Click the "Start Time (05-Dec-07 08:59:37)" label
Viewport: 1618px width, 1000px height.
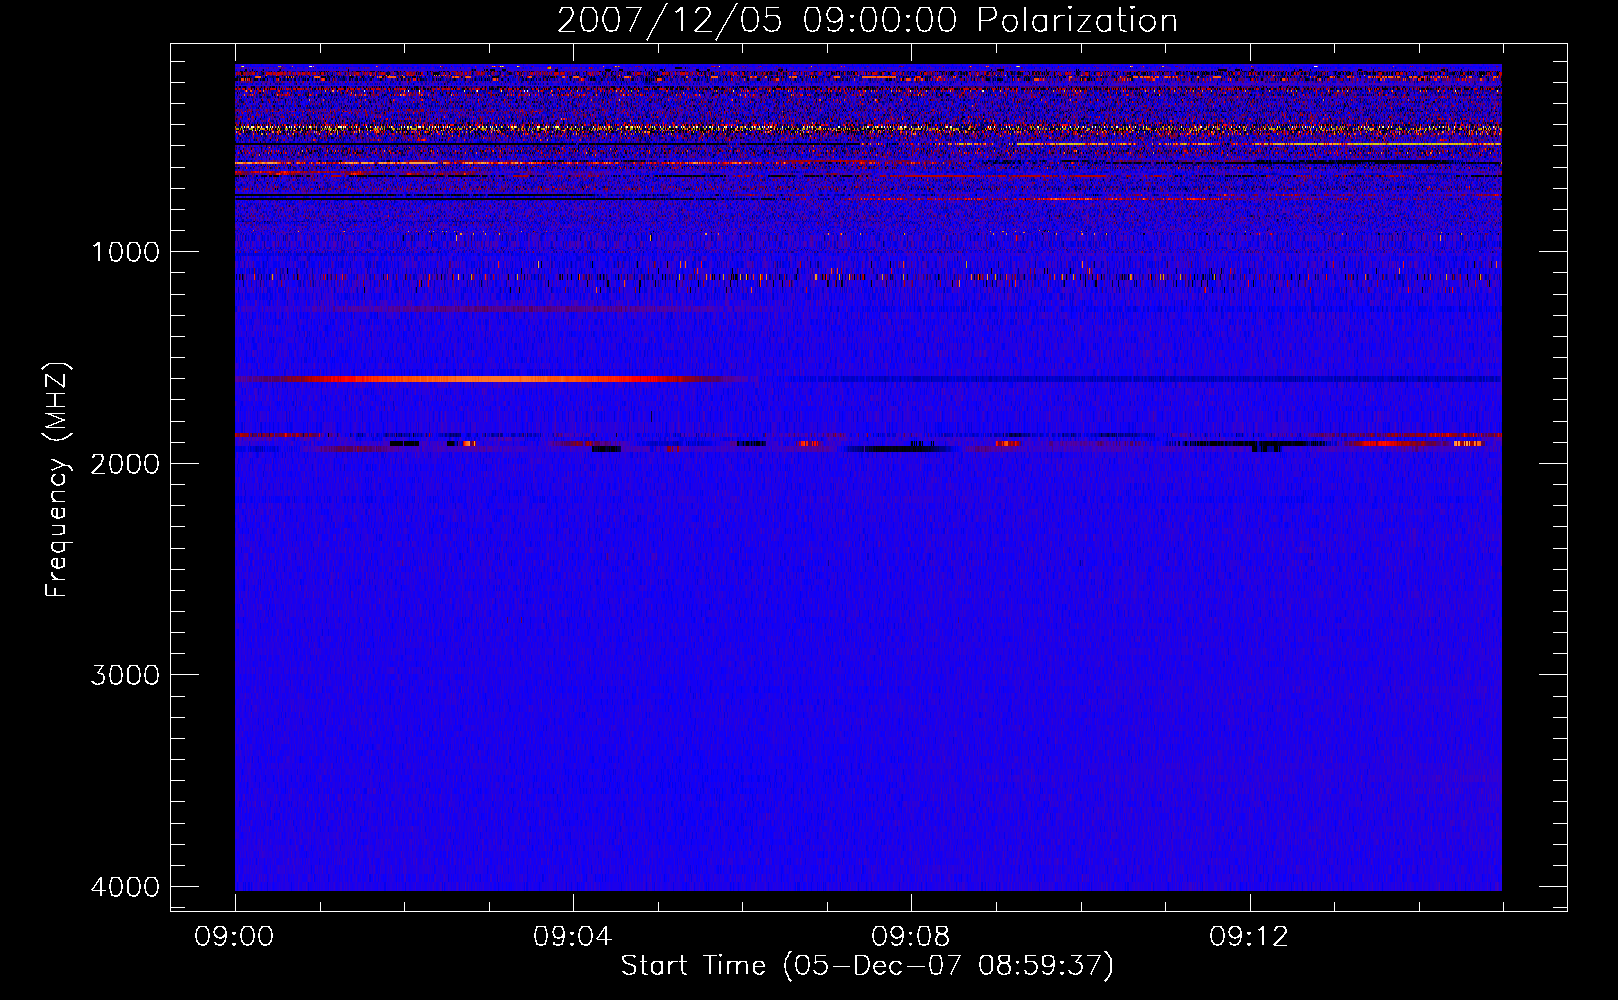pos(867,966)
